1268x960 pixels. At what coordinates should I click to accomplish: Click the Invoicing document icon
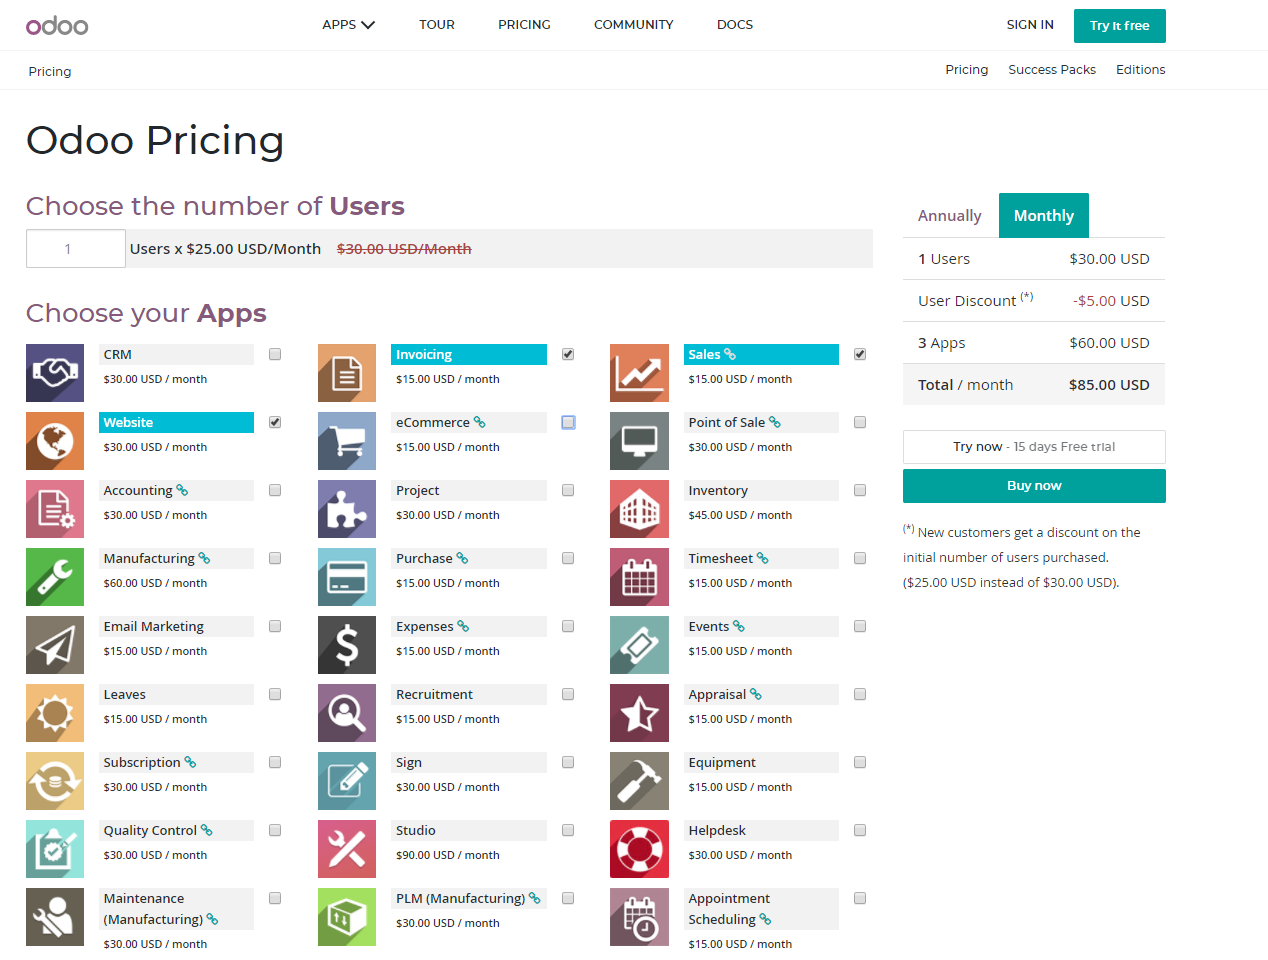tap(347, 373)
